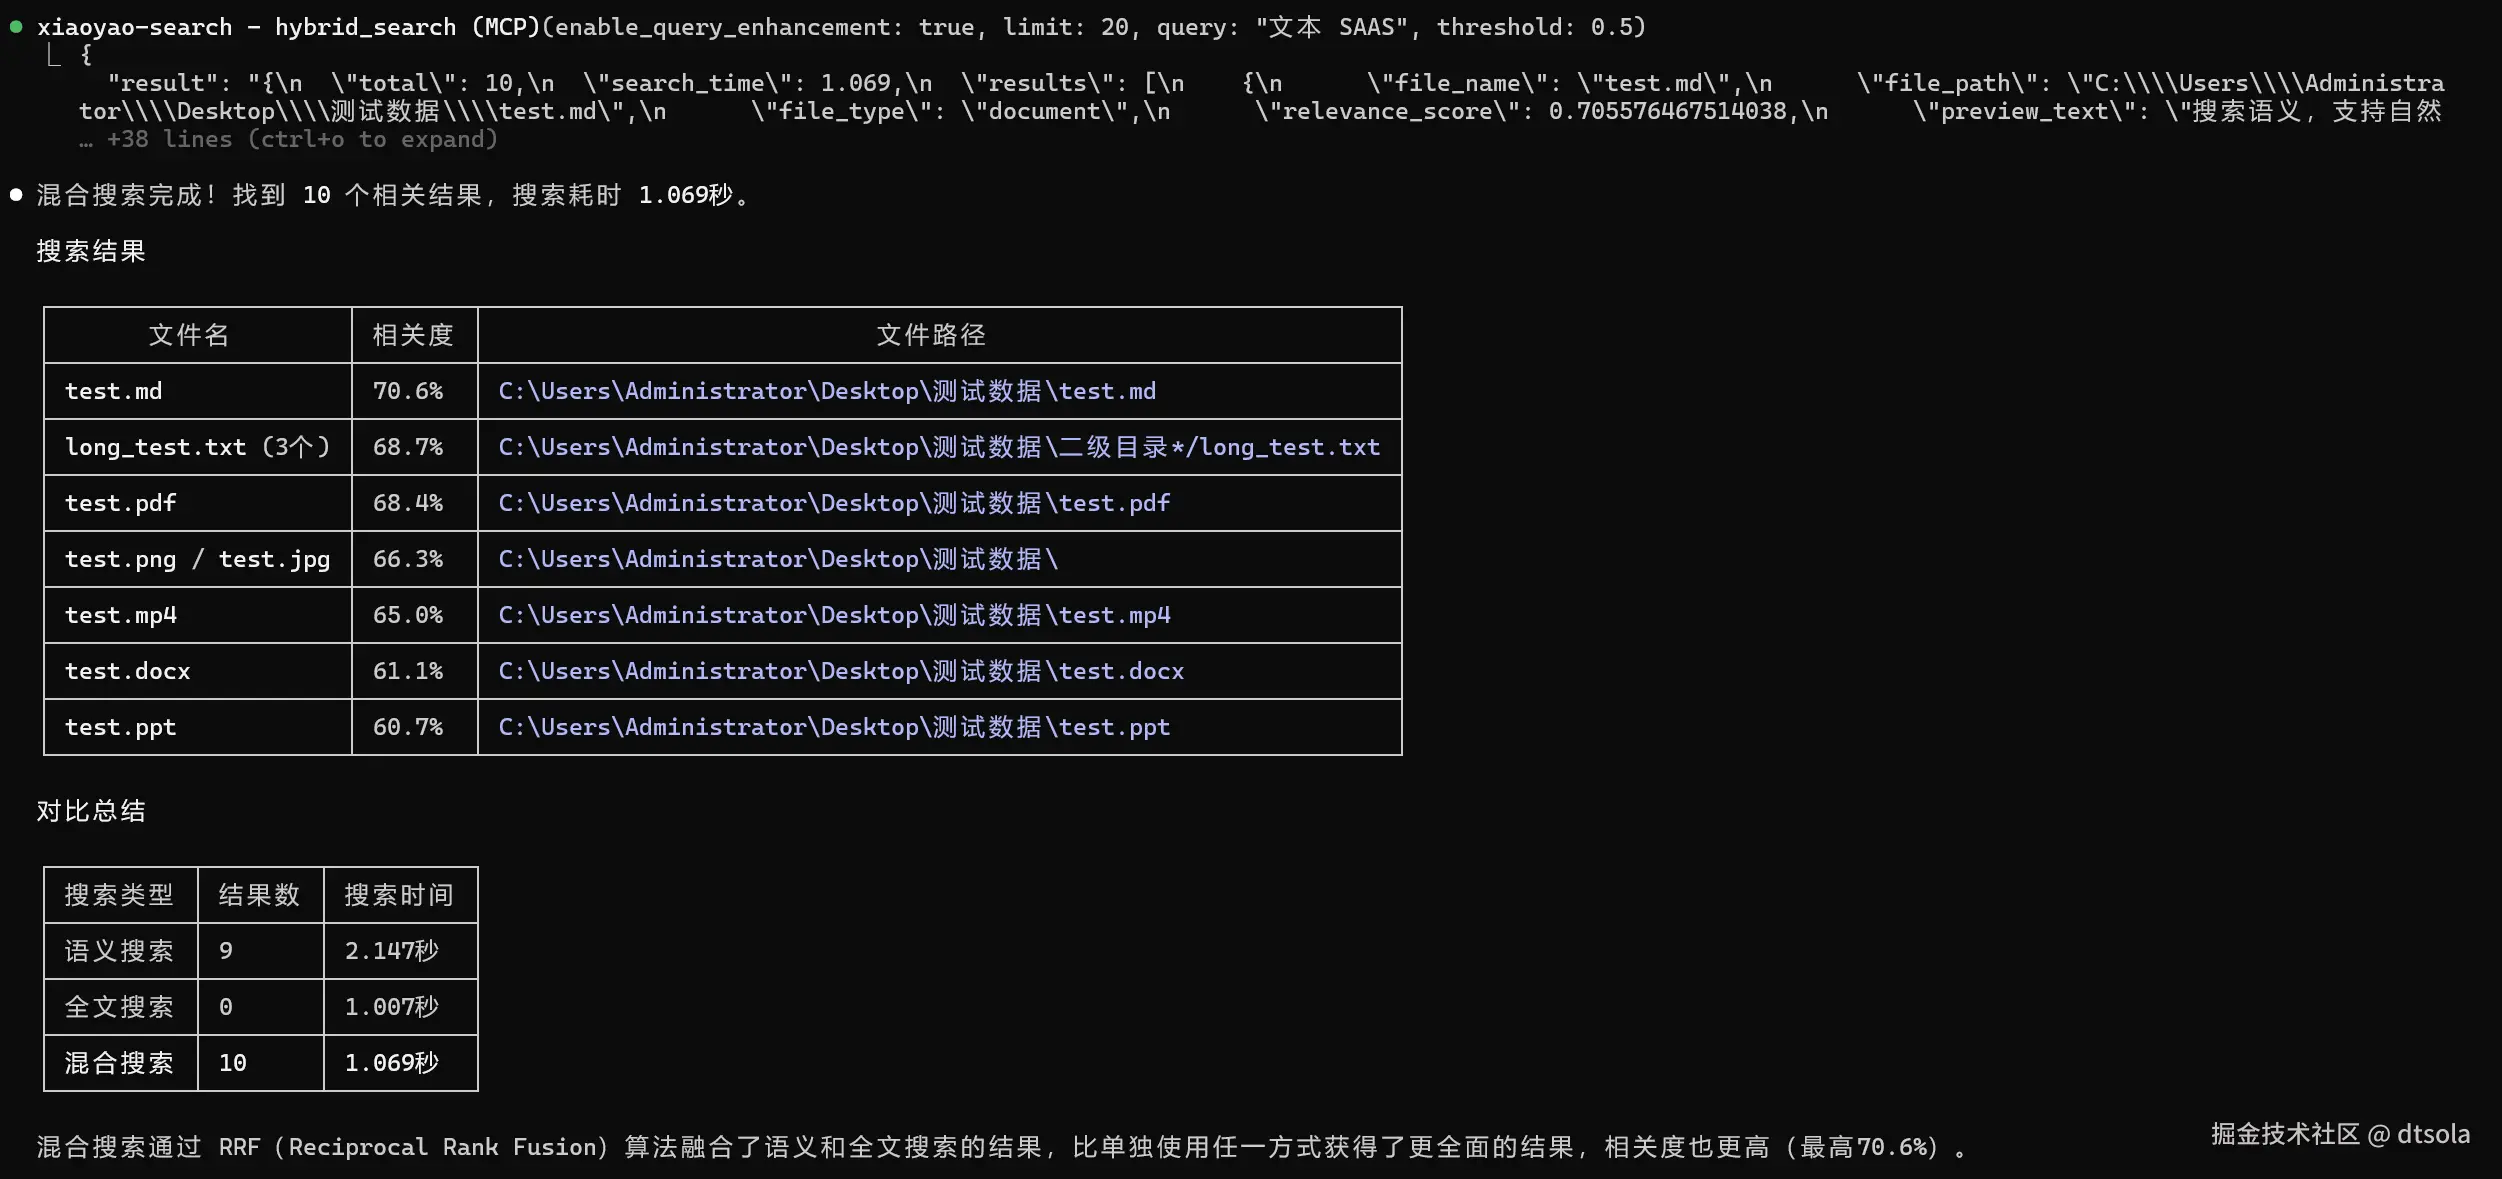Click the 测试数据 folder path link
This screenshot has height=1179, width=2502.
(777, 559)
